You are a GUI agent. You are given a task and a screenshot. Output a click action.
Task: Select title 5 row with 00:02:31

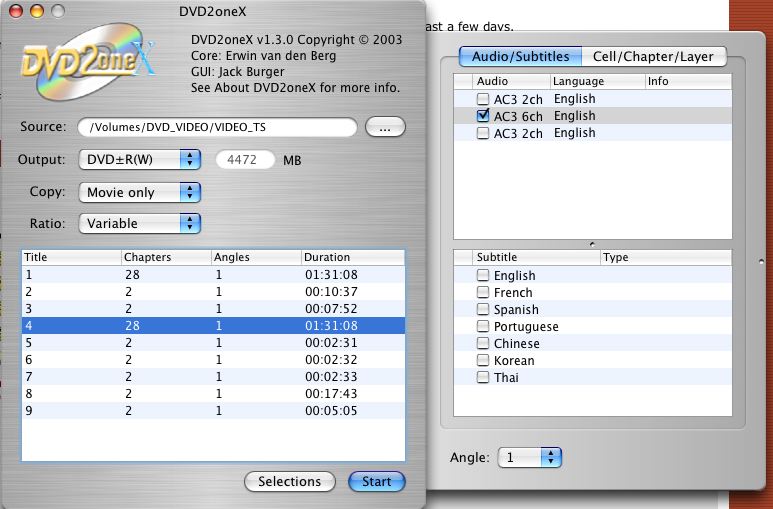click(213, 342)
